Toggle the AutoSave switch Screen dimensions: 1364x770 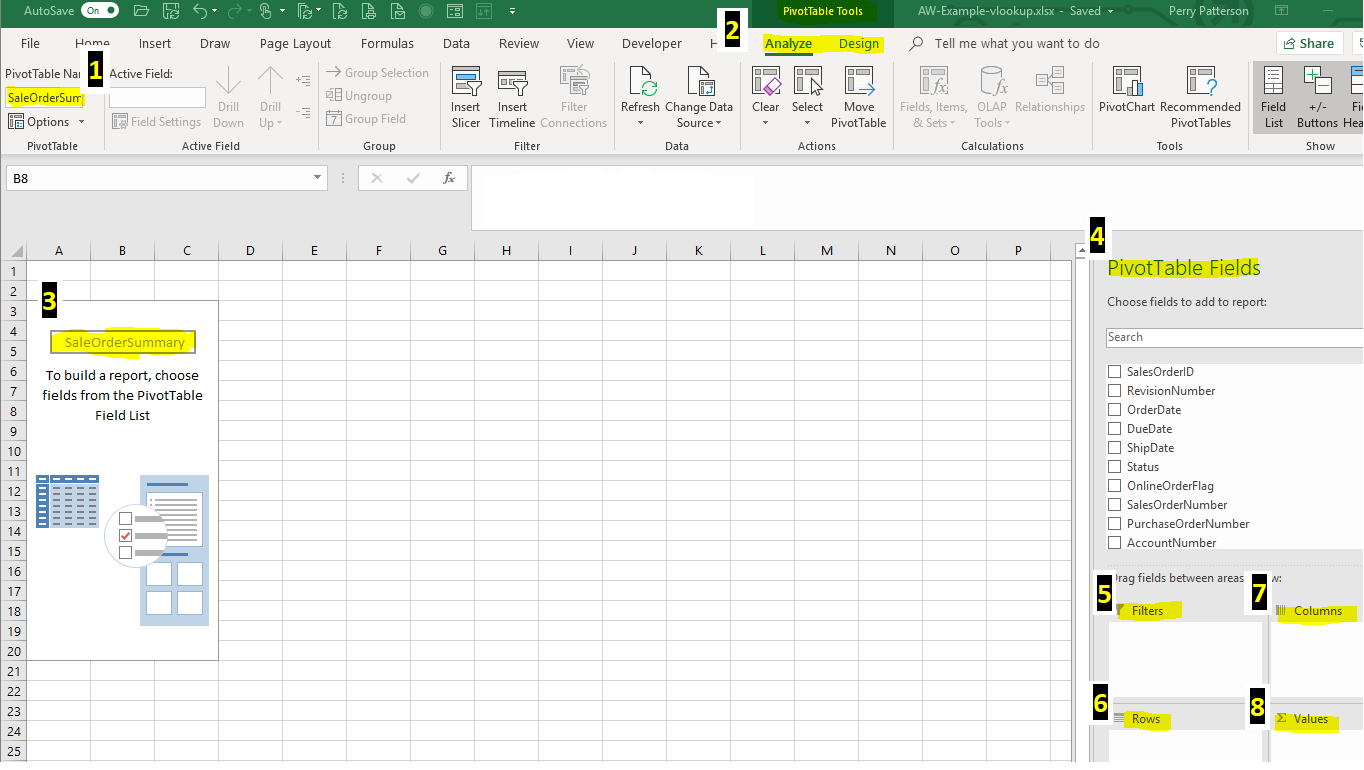[99, 11]
